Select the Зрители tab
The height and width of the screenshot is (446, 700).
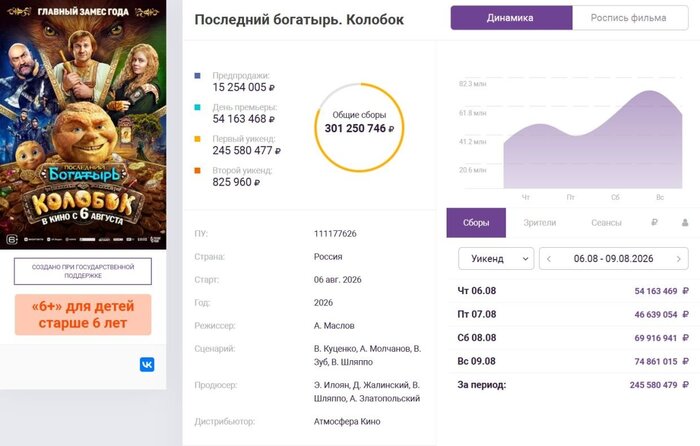click(x=539, y=222)
